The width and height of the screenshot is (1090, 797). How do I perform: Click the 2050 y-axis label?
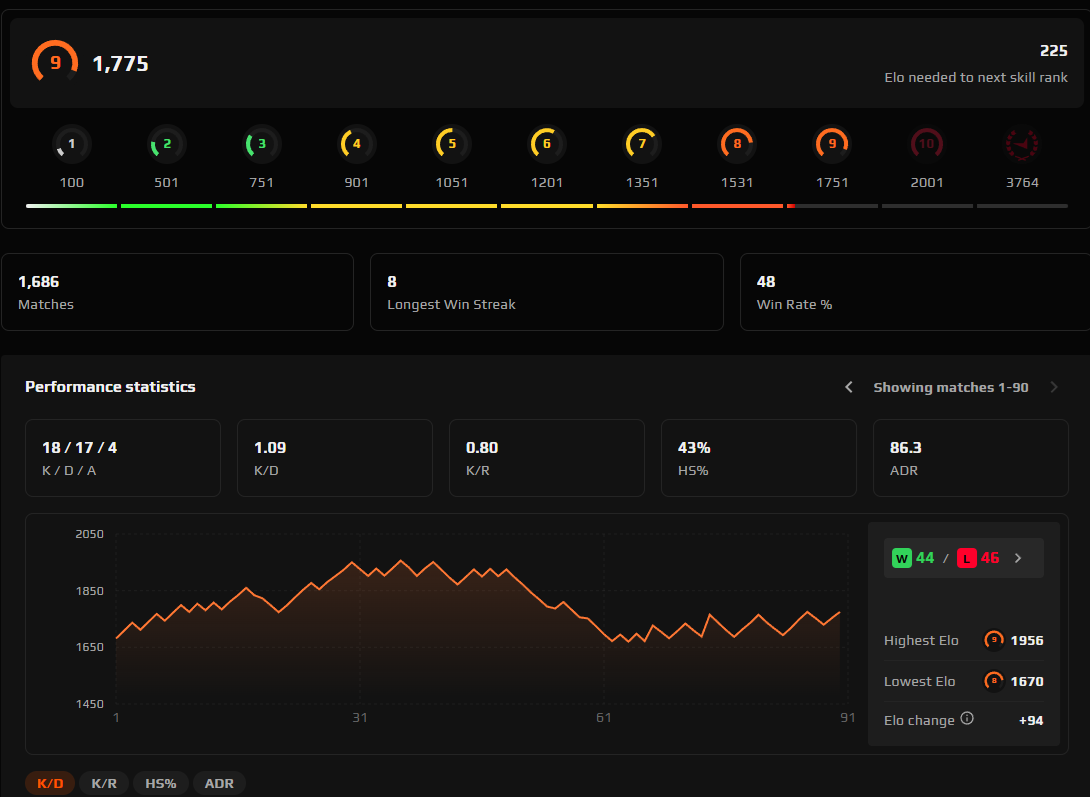click(x=90, y=534)
